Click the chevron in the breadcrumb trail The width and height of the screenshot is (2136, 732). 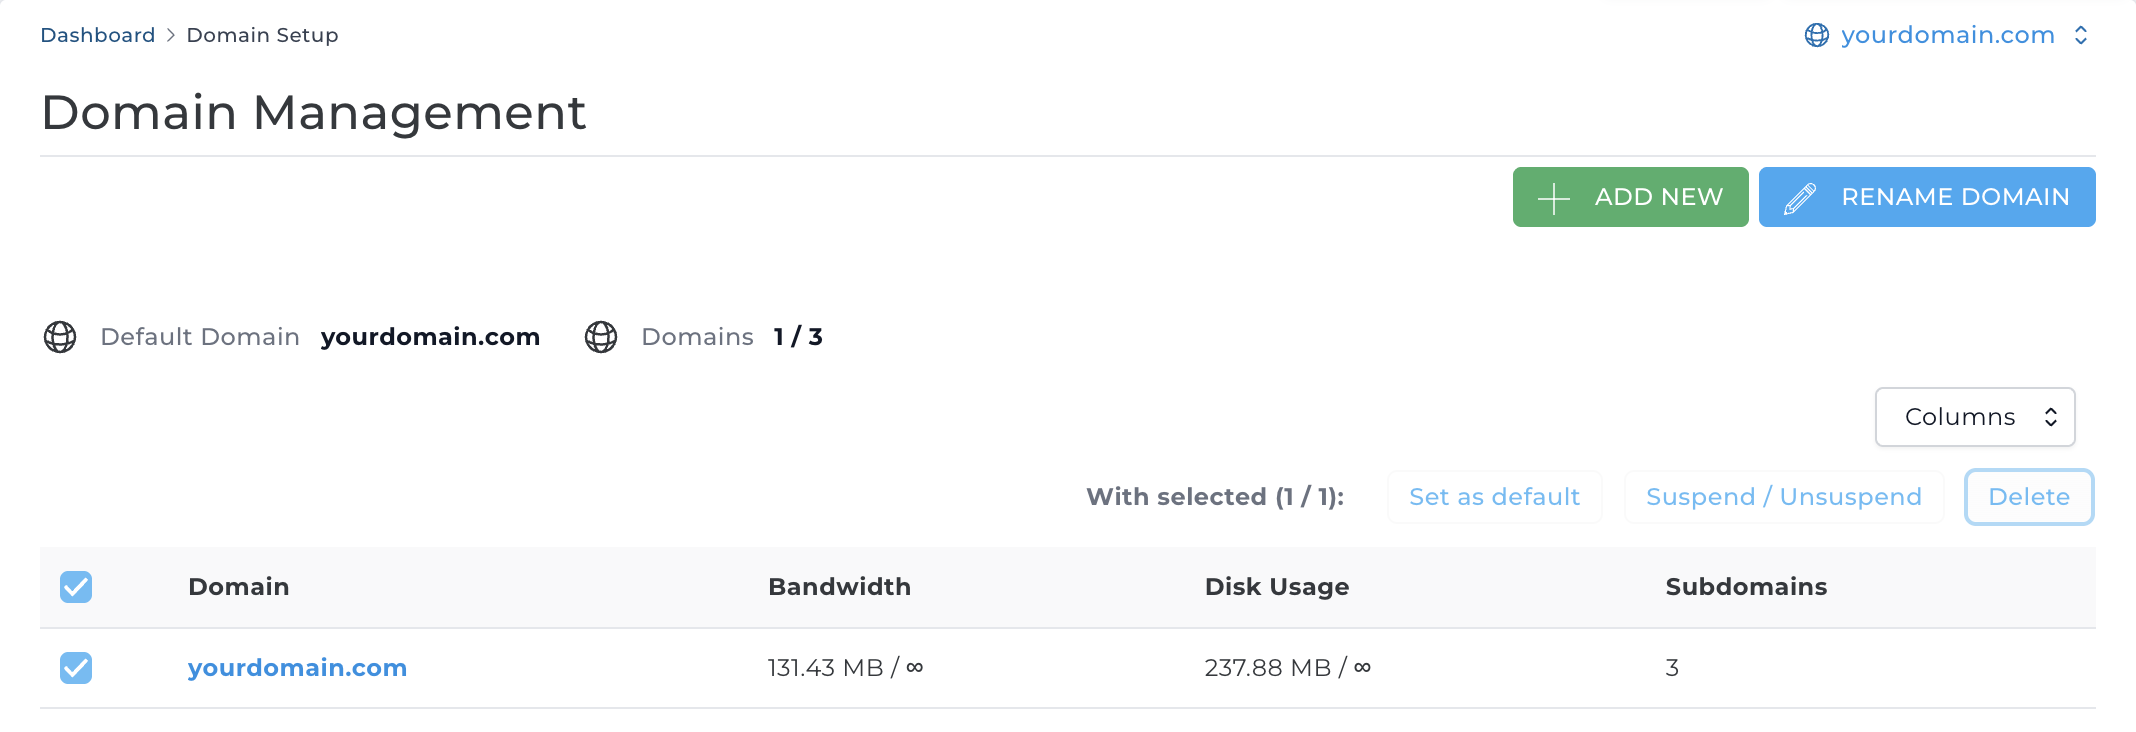tap(170, 35)
